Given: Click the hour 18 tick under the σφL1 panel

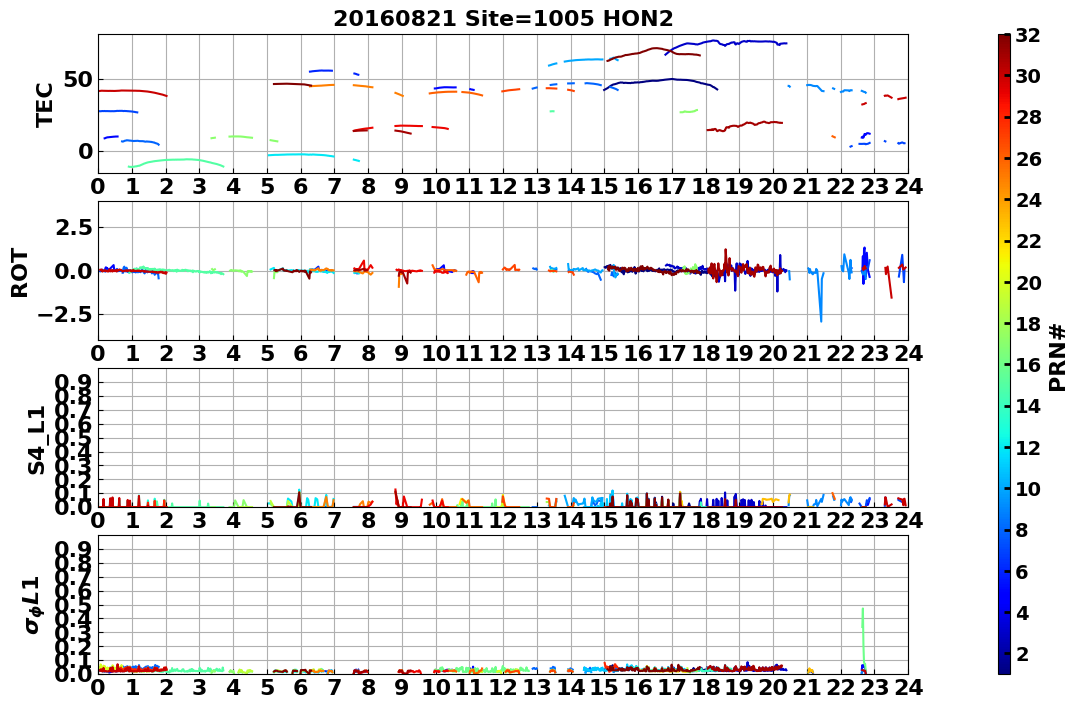Looking at the screenshot, I should [705, 687].
